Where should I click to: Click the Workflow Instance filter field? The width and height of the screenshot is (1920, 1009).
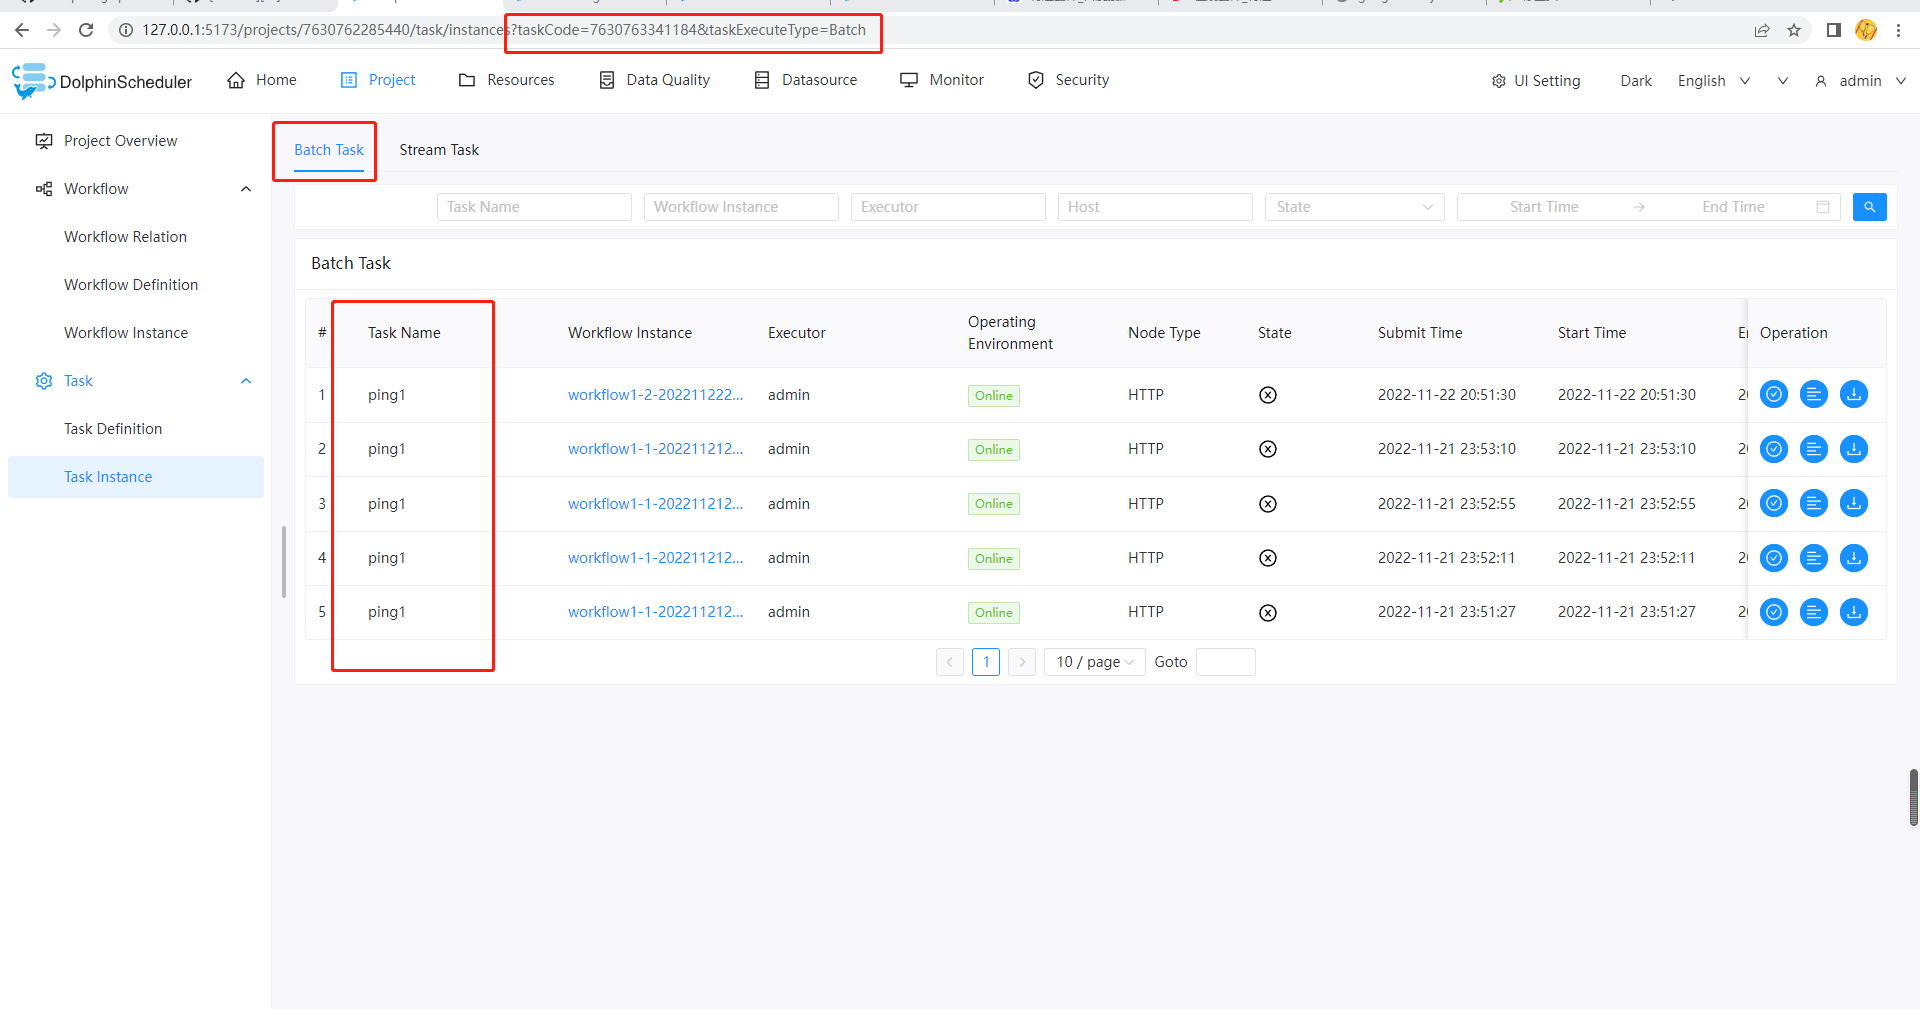[741, 207]
